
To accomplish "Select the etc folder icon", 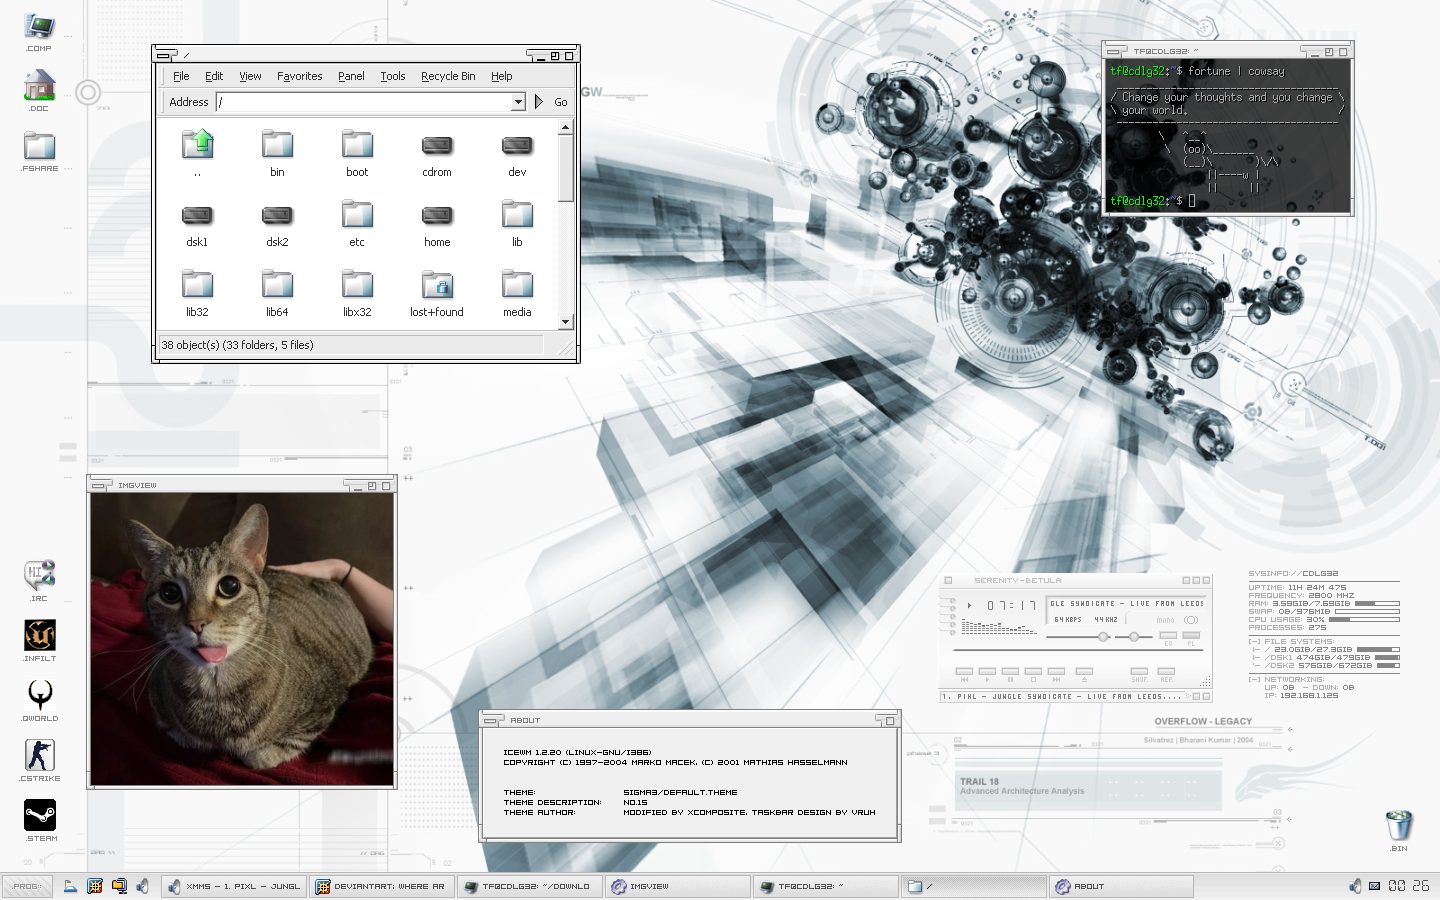I will [357, 215].
